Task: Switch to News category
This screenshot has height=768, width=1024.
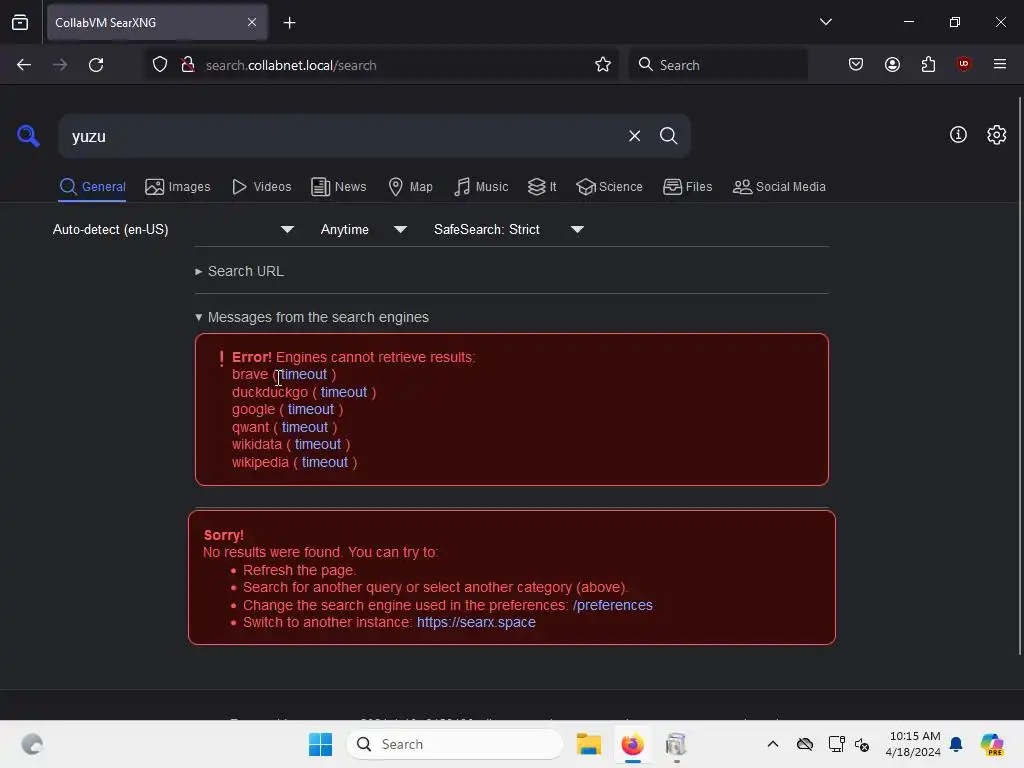Action: click(x=338, y=187)
